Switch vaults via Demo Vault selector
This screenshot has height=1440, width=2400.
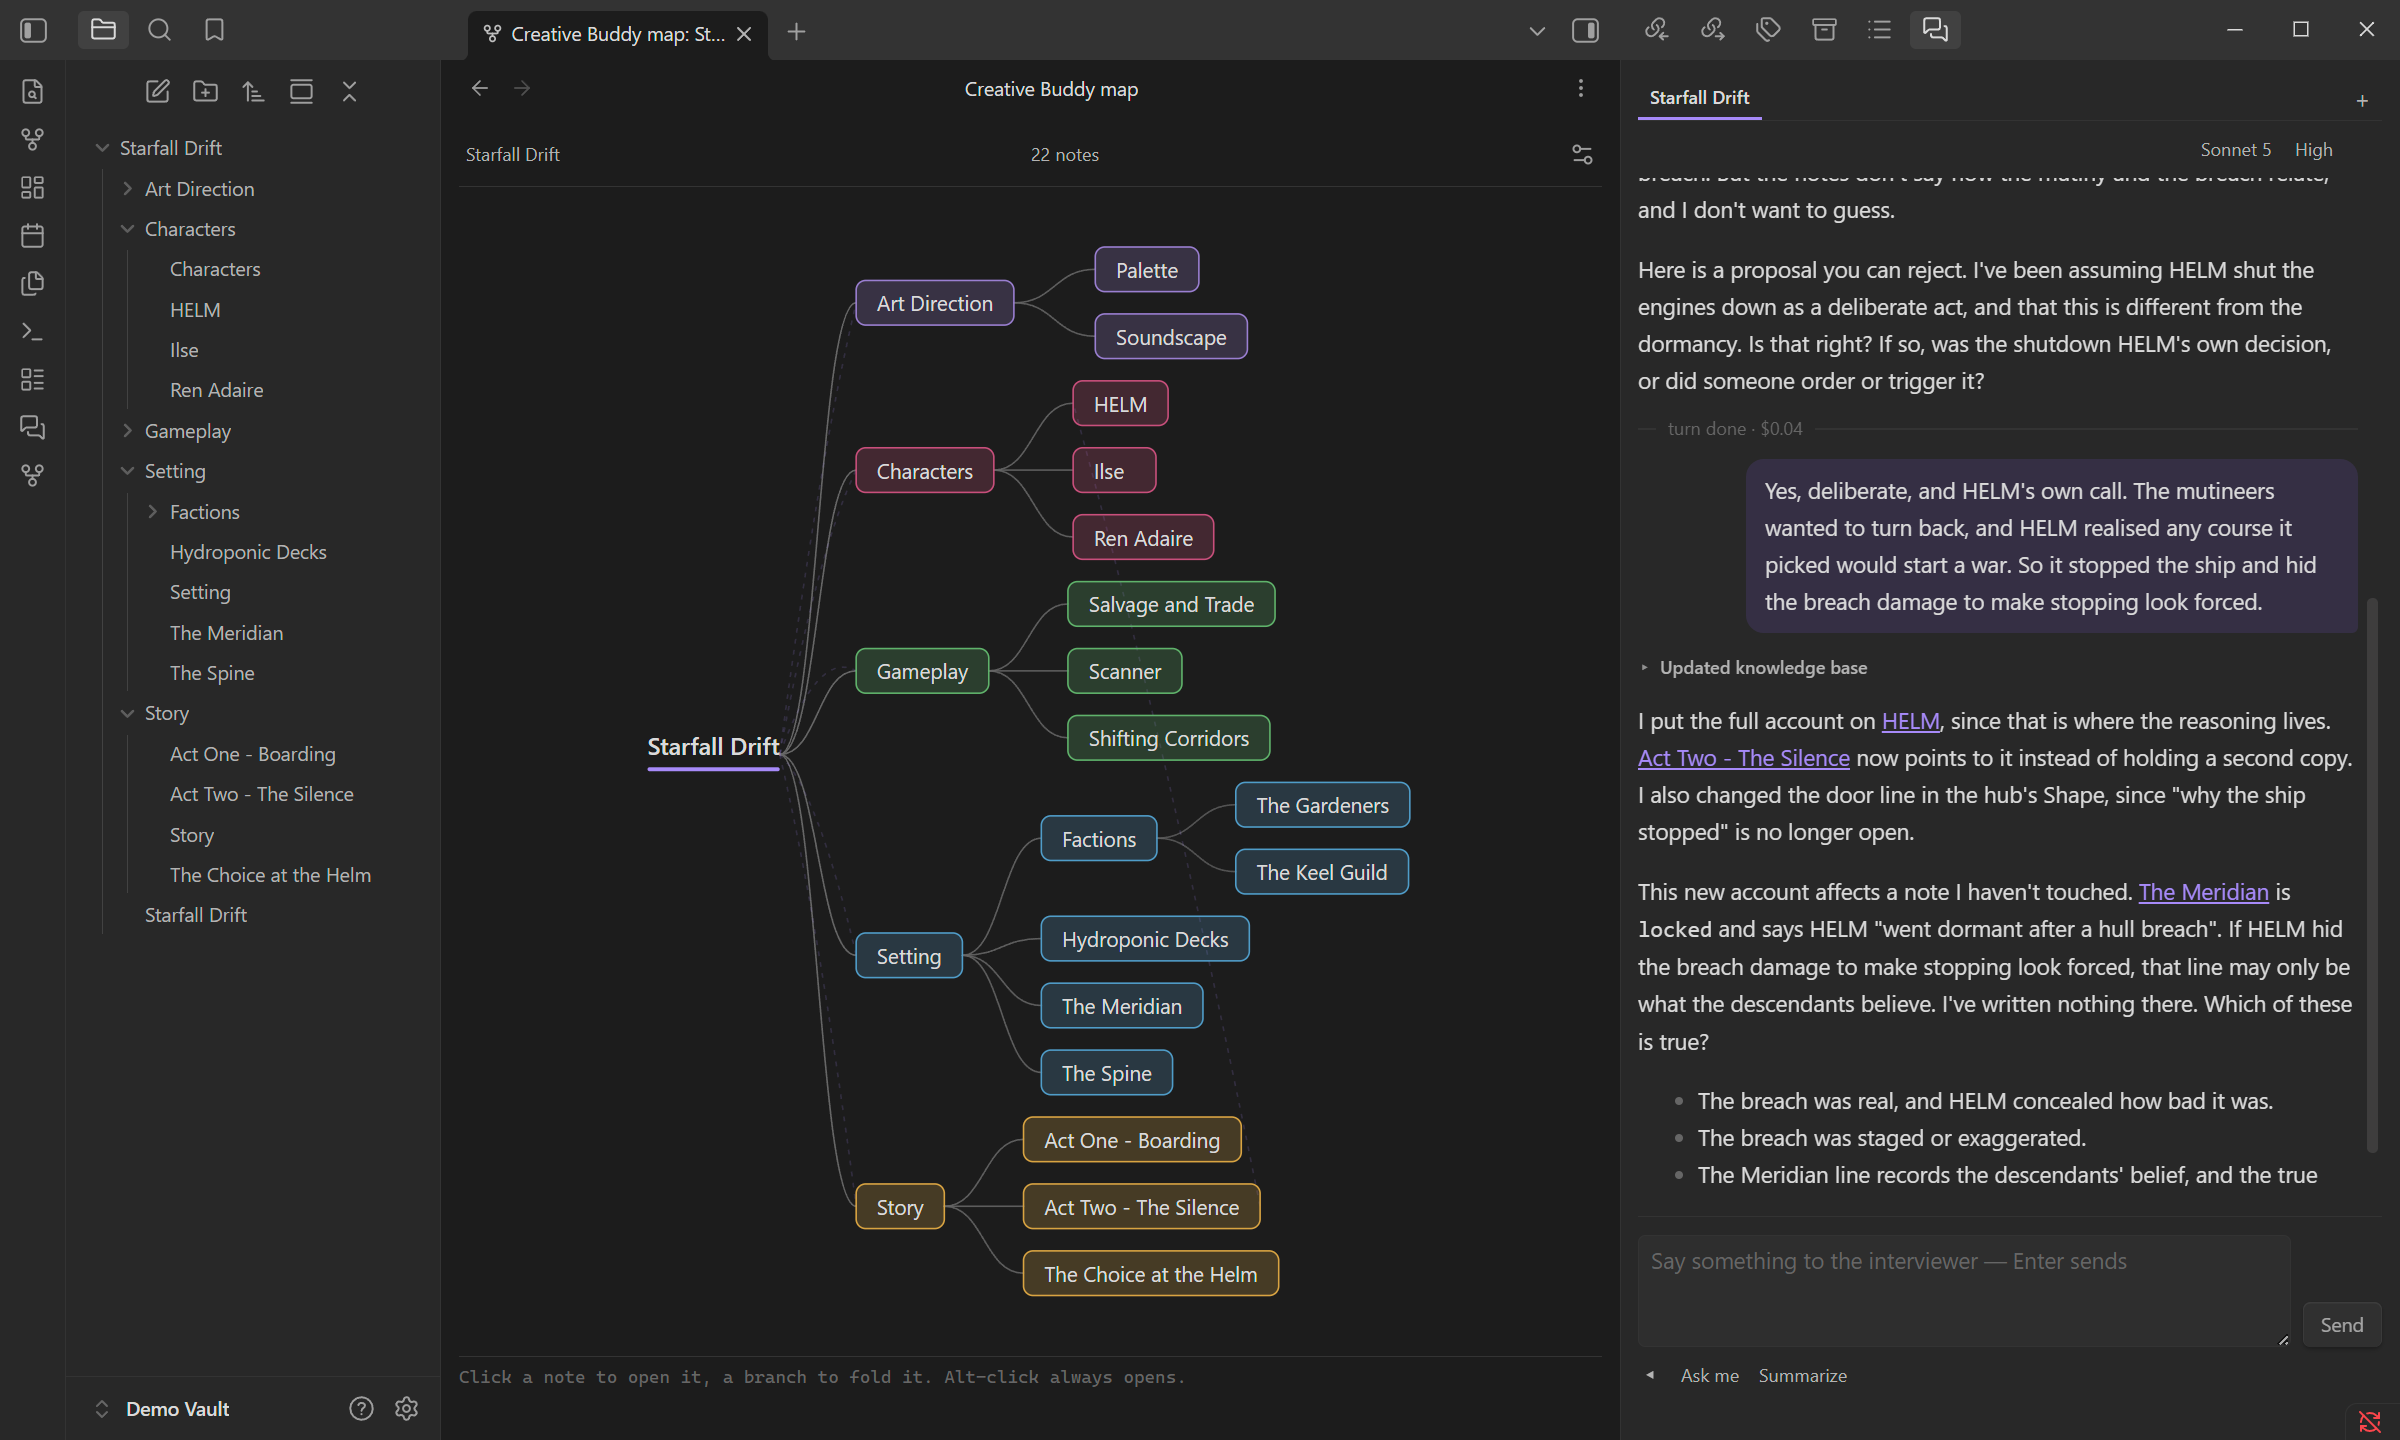click(x=164, y=1408)
